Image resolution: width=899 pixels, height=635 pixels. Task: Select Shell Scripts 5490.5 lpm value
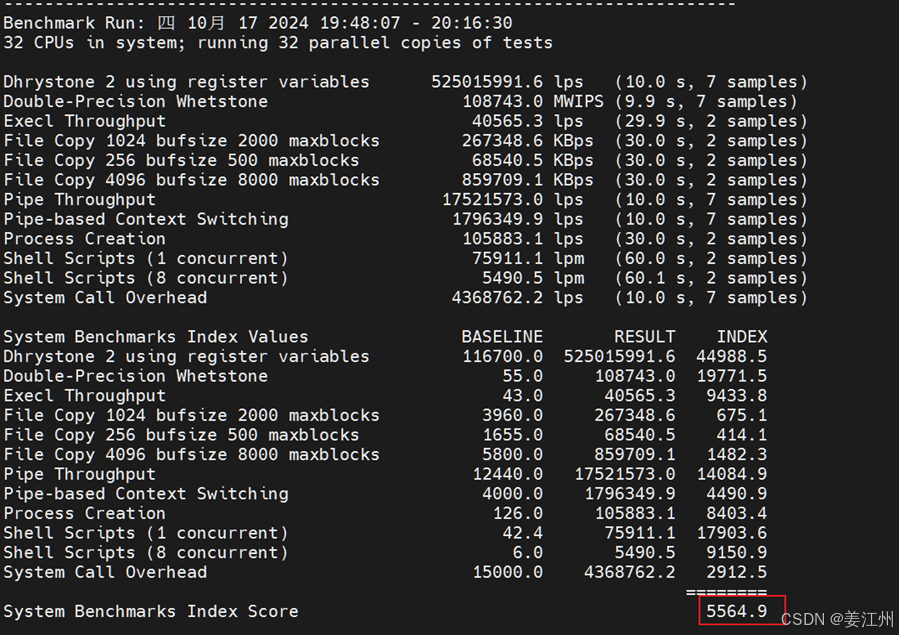[x=533, y=278]
